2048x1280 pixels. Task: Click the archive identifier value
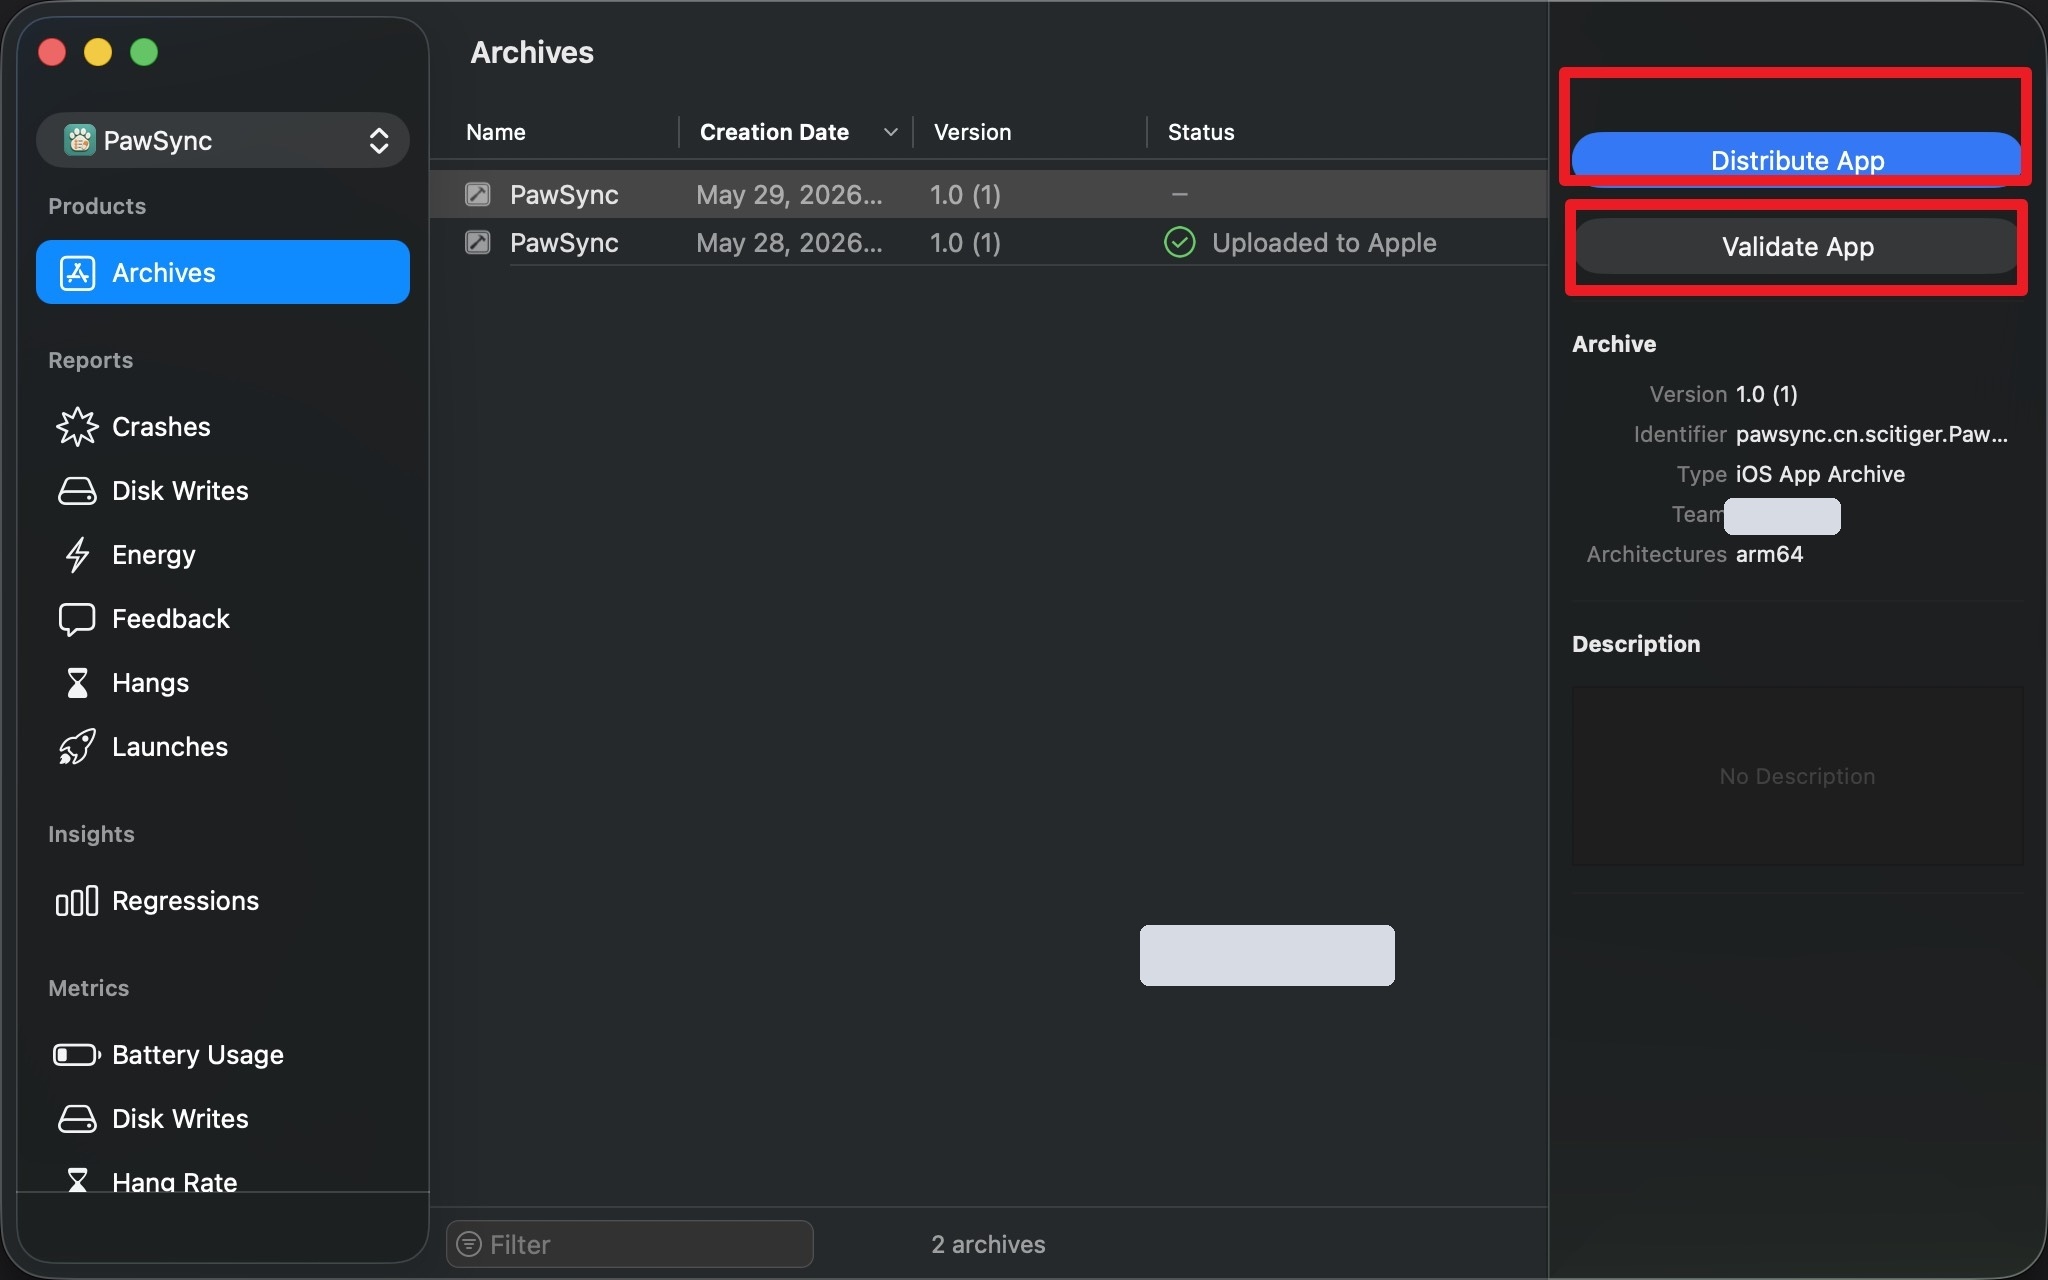tap(1871, 434)
